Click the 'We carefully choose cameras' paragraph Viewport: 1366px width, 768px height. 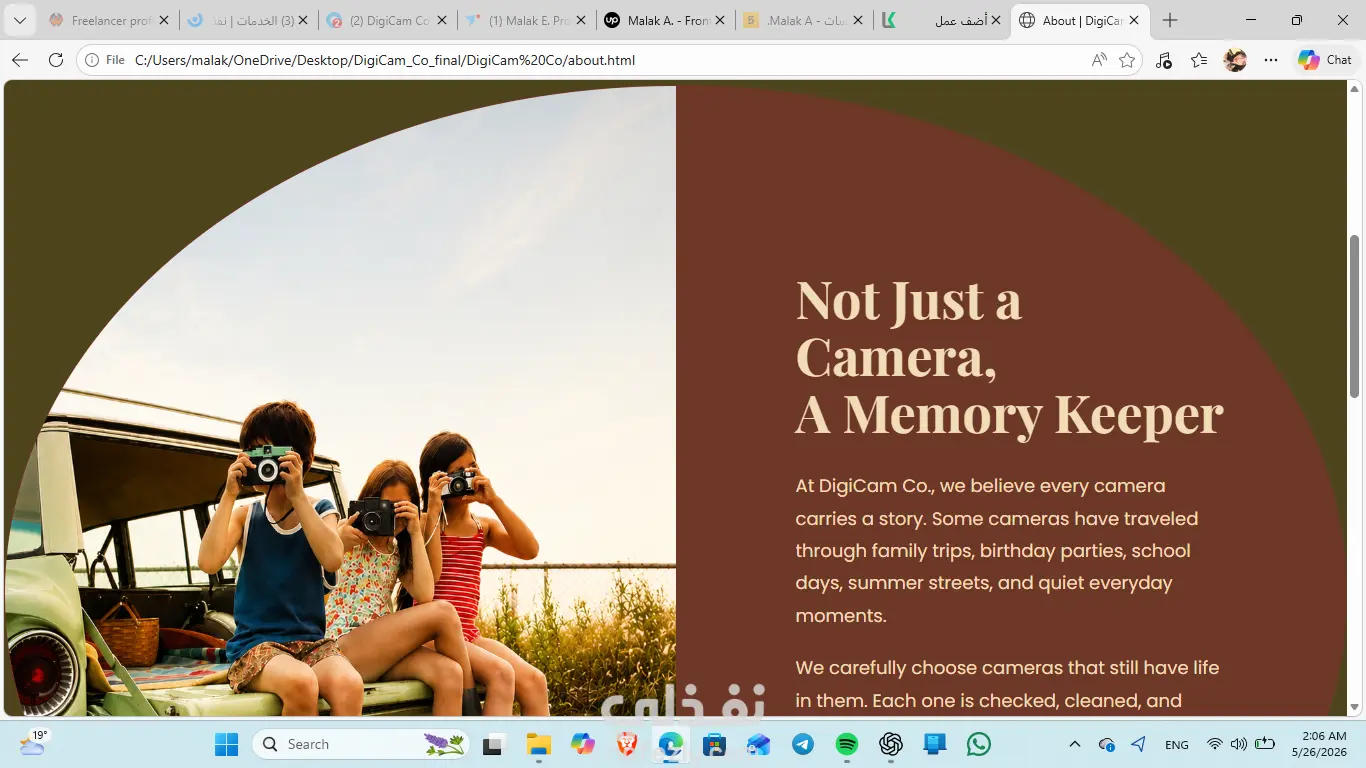pyautogui.click(x=1007, y=684)
